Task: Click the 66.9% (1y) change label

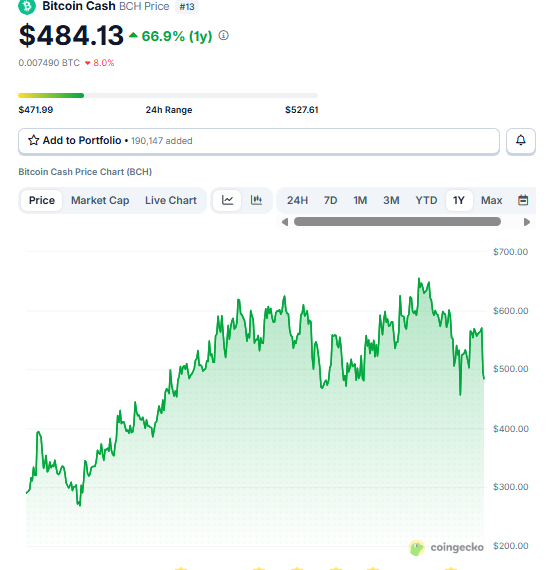Action: [x=177, y=36]
